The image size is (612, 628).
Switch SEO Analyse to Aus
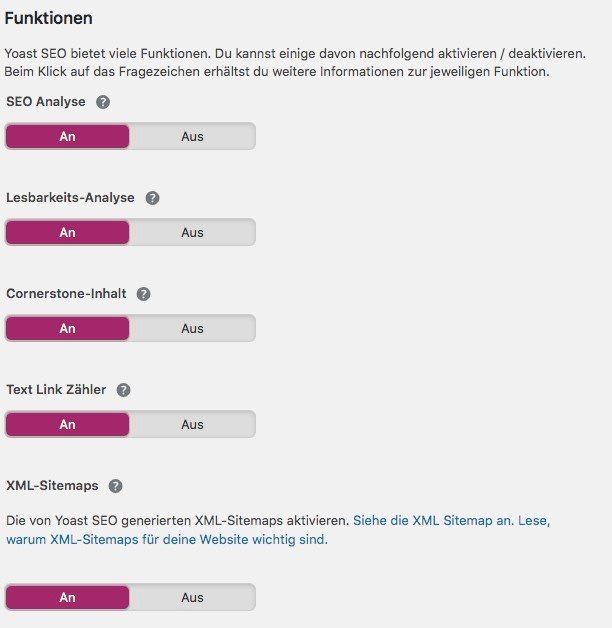click(x=192, y=136)
